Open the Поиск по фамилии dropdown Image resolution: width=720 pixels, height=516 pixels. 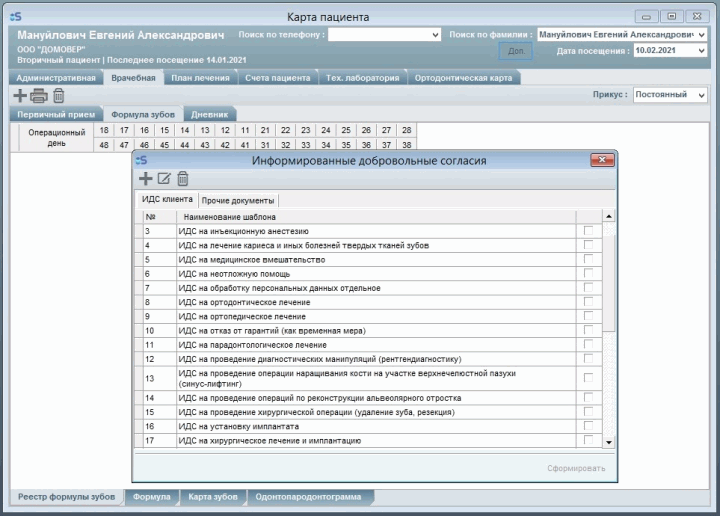coord(701,35)
